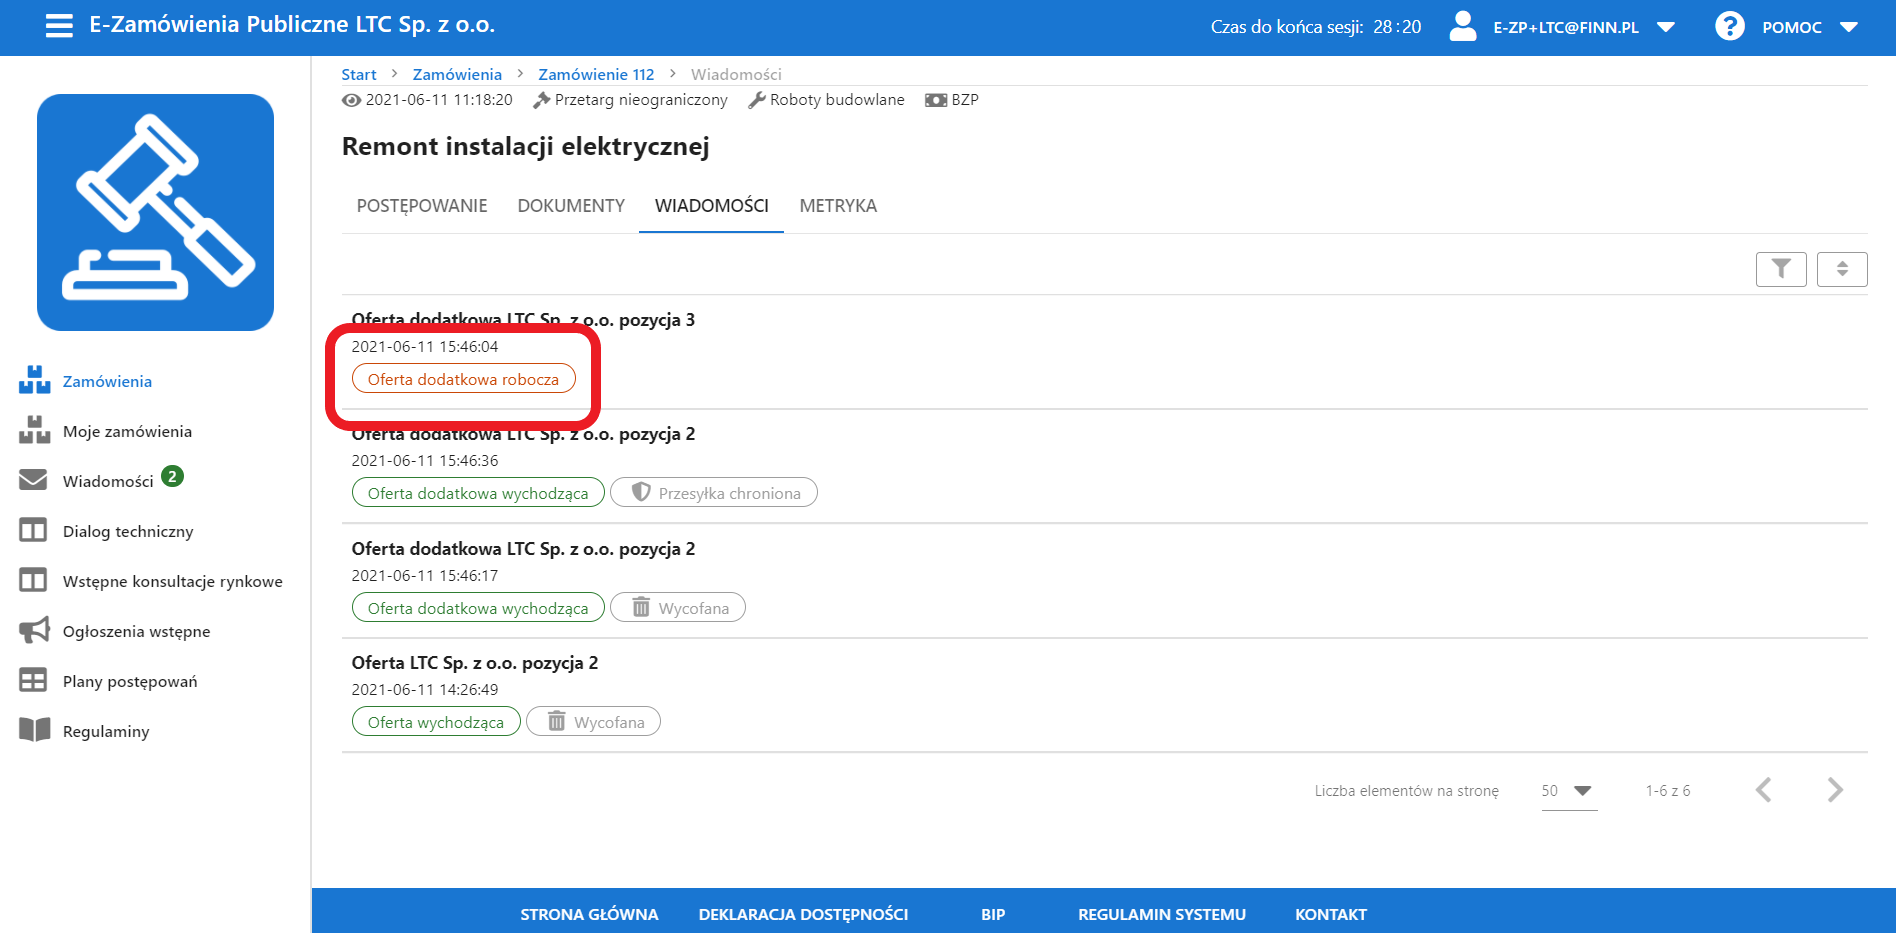The height and width of the screenshot is (933, 1896).
Task: Click the Oferta wychodząca tag
Action: click(436, 722)
